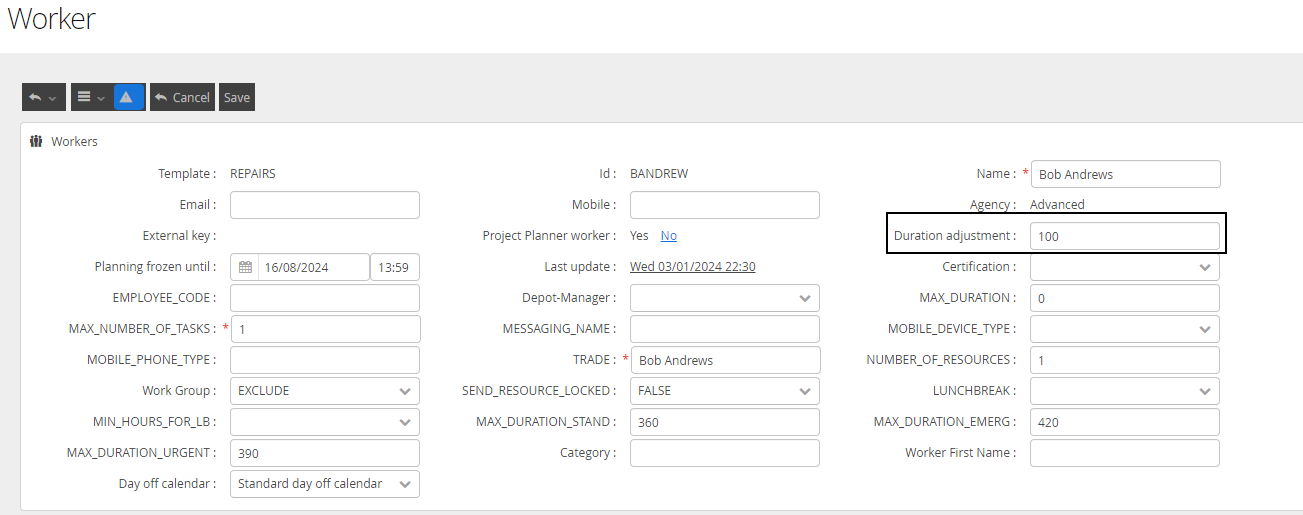The height and width of the screenshot is (515, 1303).
Task: Open the Last update timestamp link
Action: (x=692, y=267)
